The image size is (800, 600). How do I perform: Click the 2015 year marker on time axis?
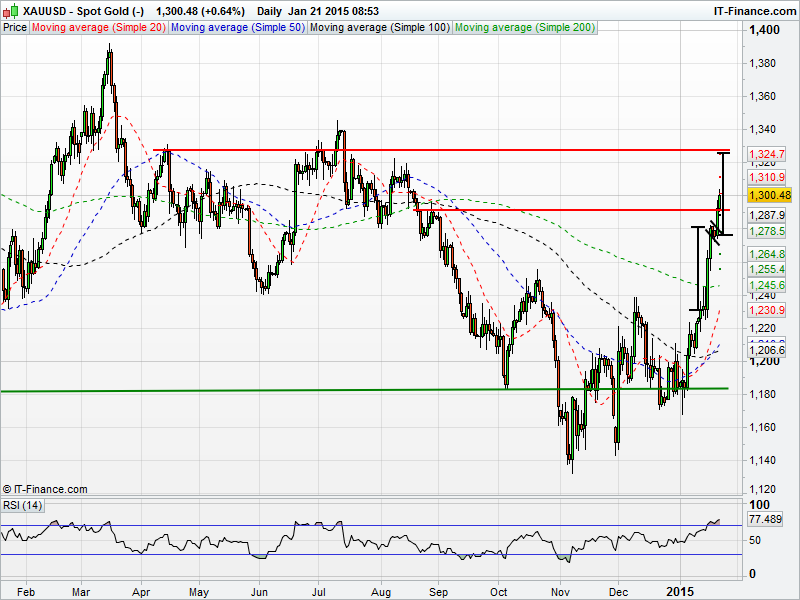680,591
